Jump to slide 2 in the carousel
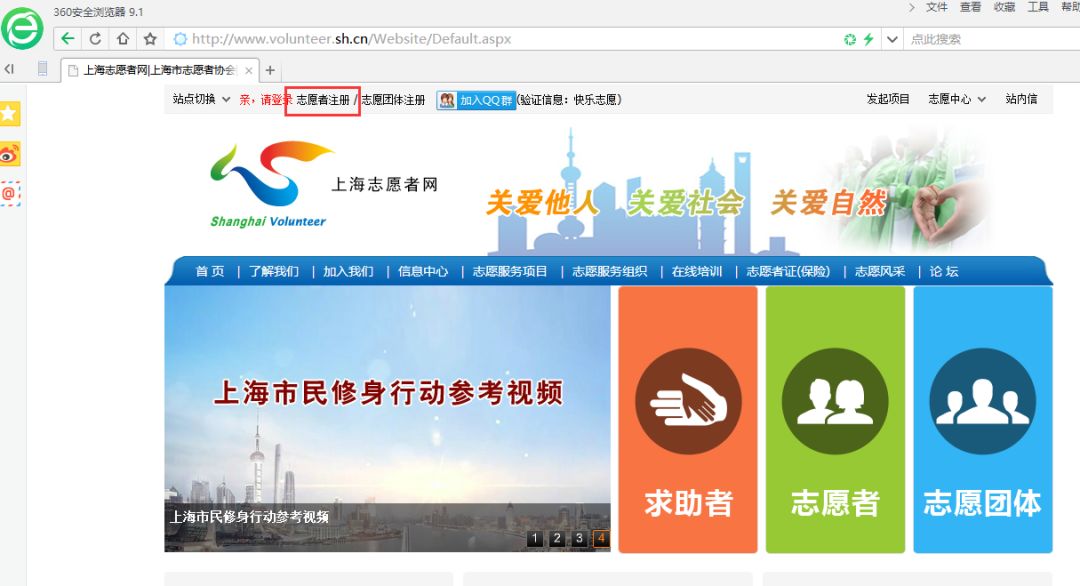Viewport: 1080px width, 586px height. (557, 539)
